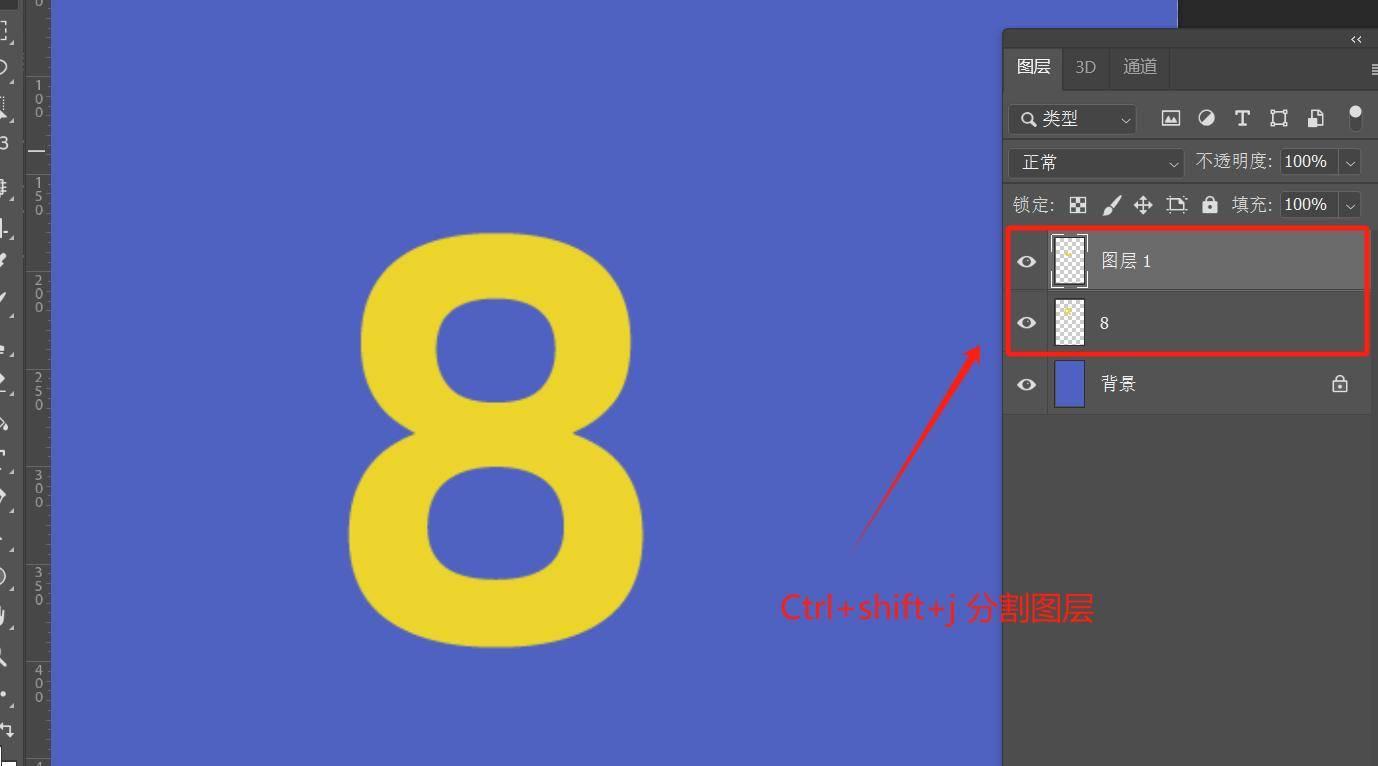Click the adjustment layer filter icon

click(1206, 118)
